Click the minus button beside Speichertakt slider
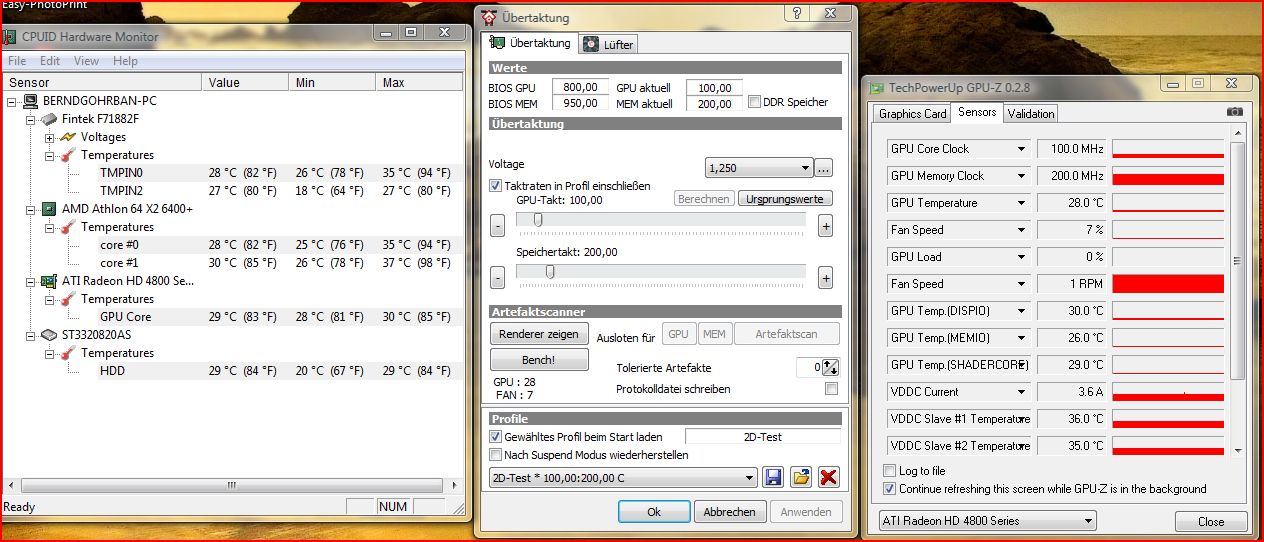This screenshot has height=542, width=1264. click(x=497, y=278)
